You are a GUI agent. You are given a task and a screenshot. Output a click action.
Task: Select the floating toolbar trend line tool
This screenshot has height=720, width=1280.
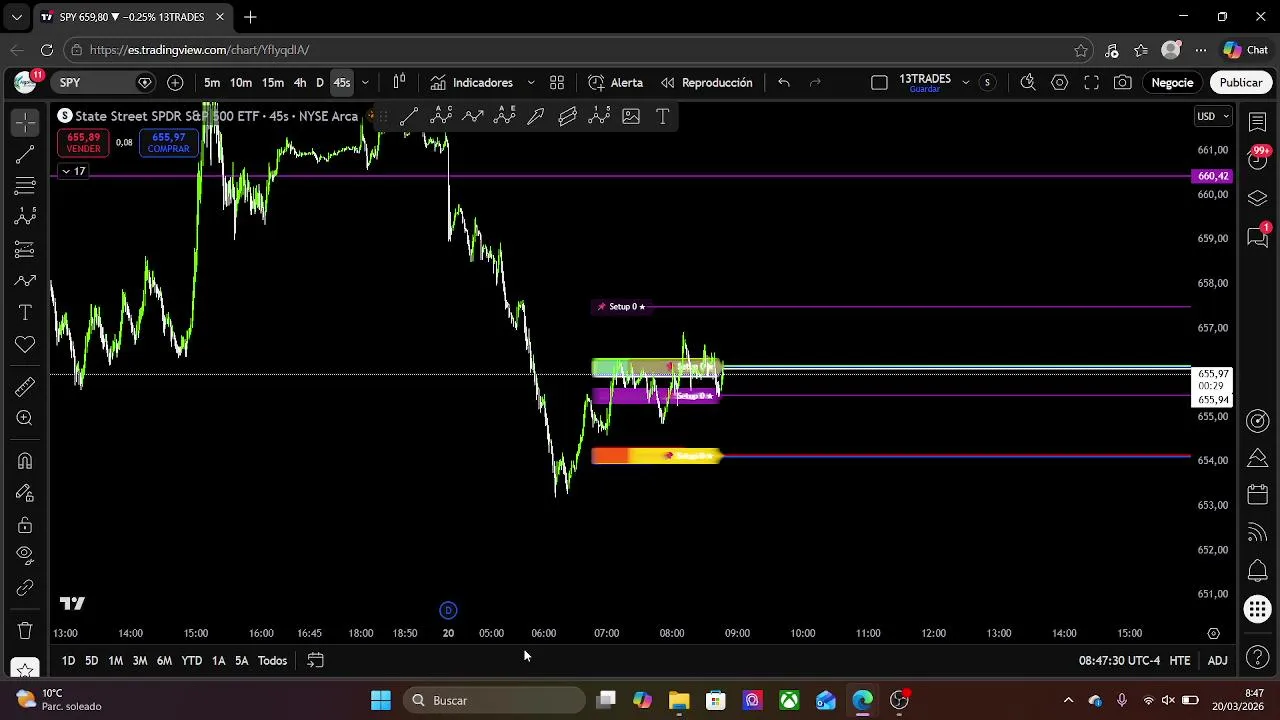409,117
